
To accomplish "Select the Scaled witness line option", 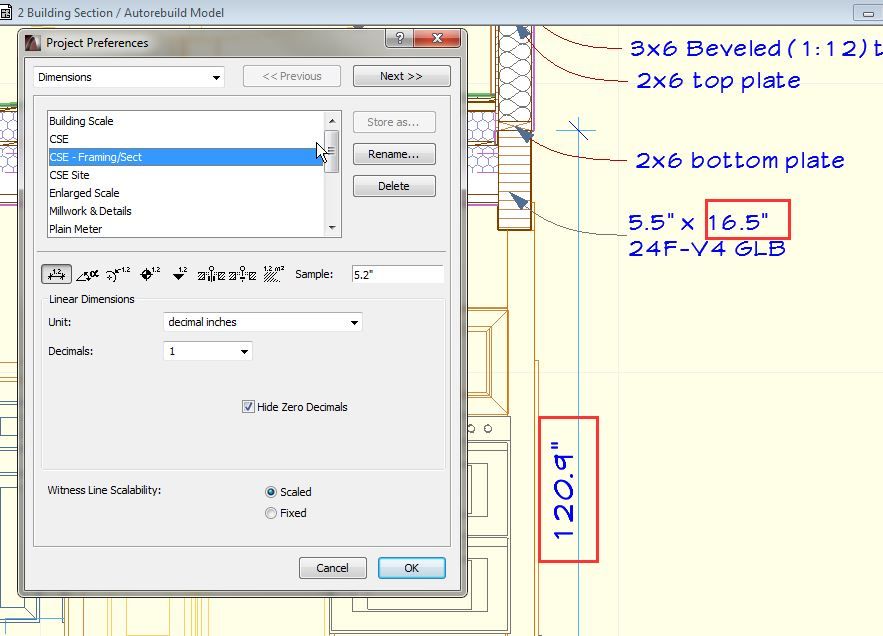I will 270,492.
